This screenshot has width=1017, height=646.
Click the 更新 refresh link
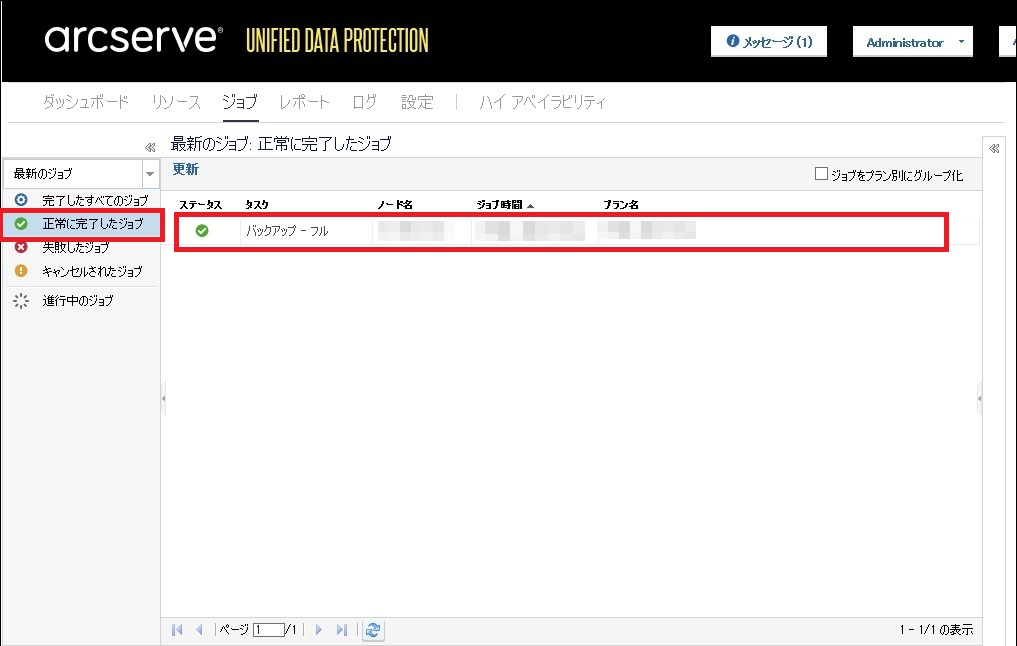186,169
